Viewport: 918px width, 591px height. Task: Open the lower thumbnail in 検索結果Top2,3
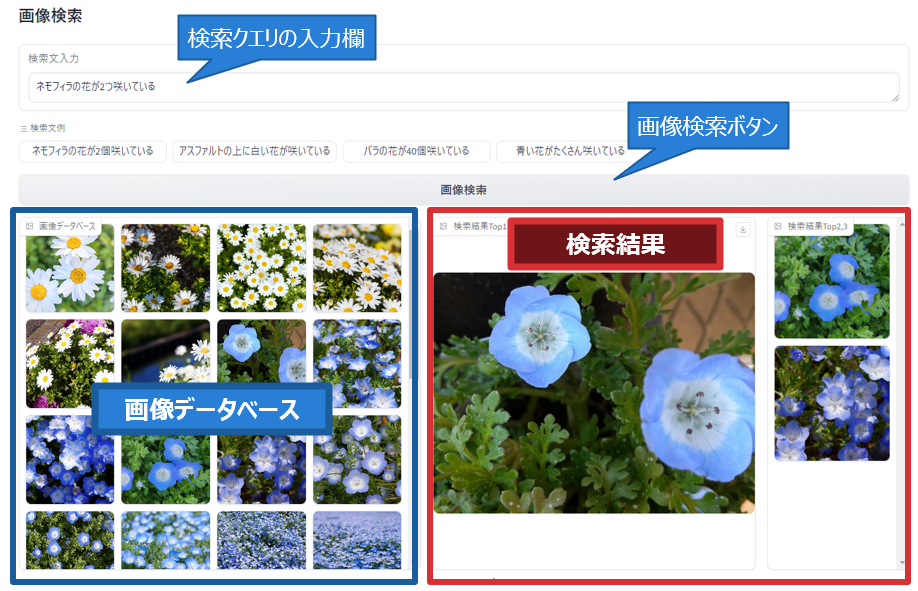click(x=831, y=402)
